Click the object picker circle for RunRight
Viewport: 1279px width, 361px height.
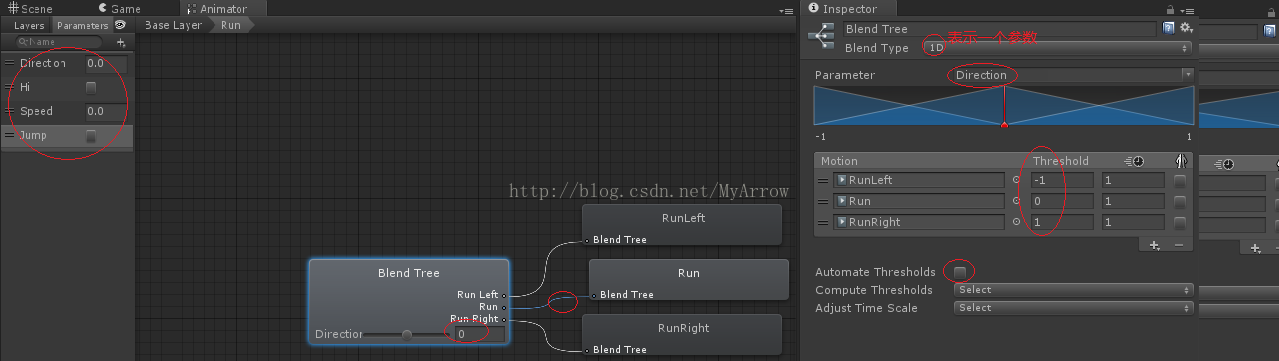coord(1017,222)
